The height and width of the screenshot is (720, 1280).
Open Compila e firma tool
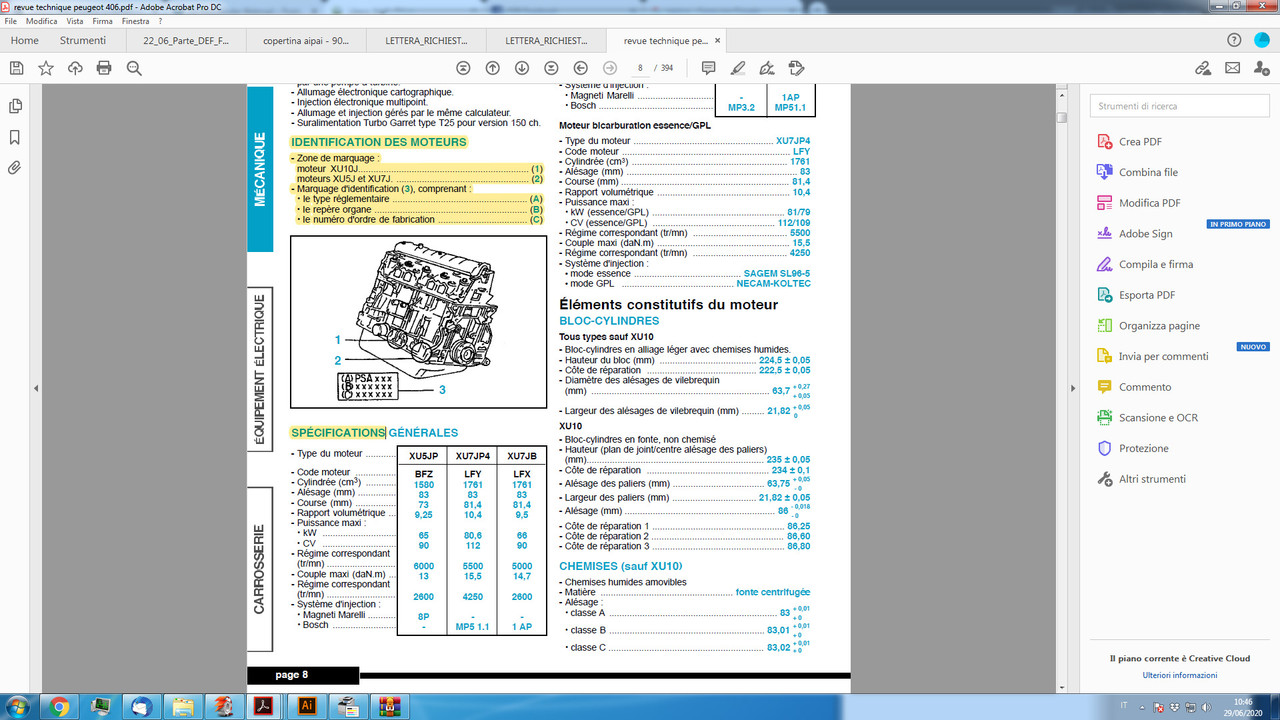[1156, 265]
